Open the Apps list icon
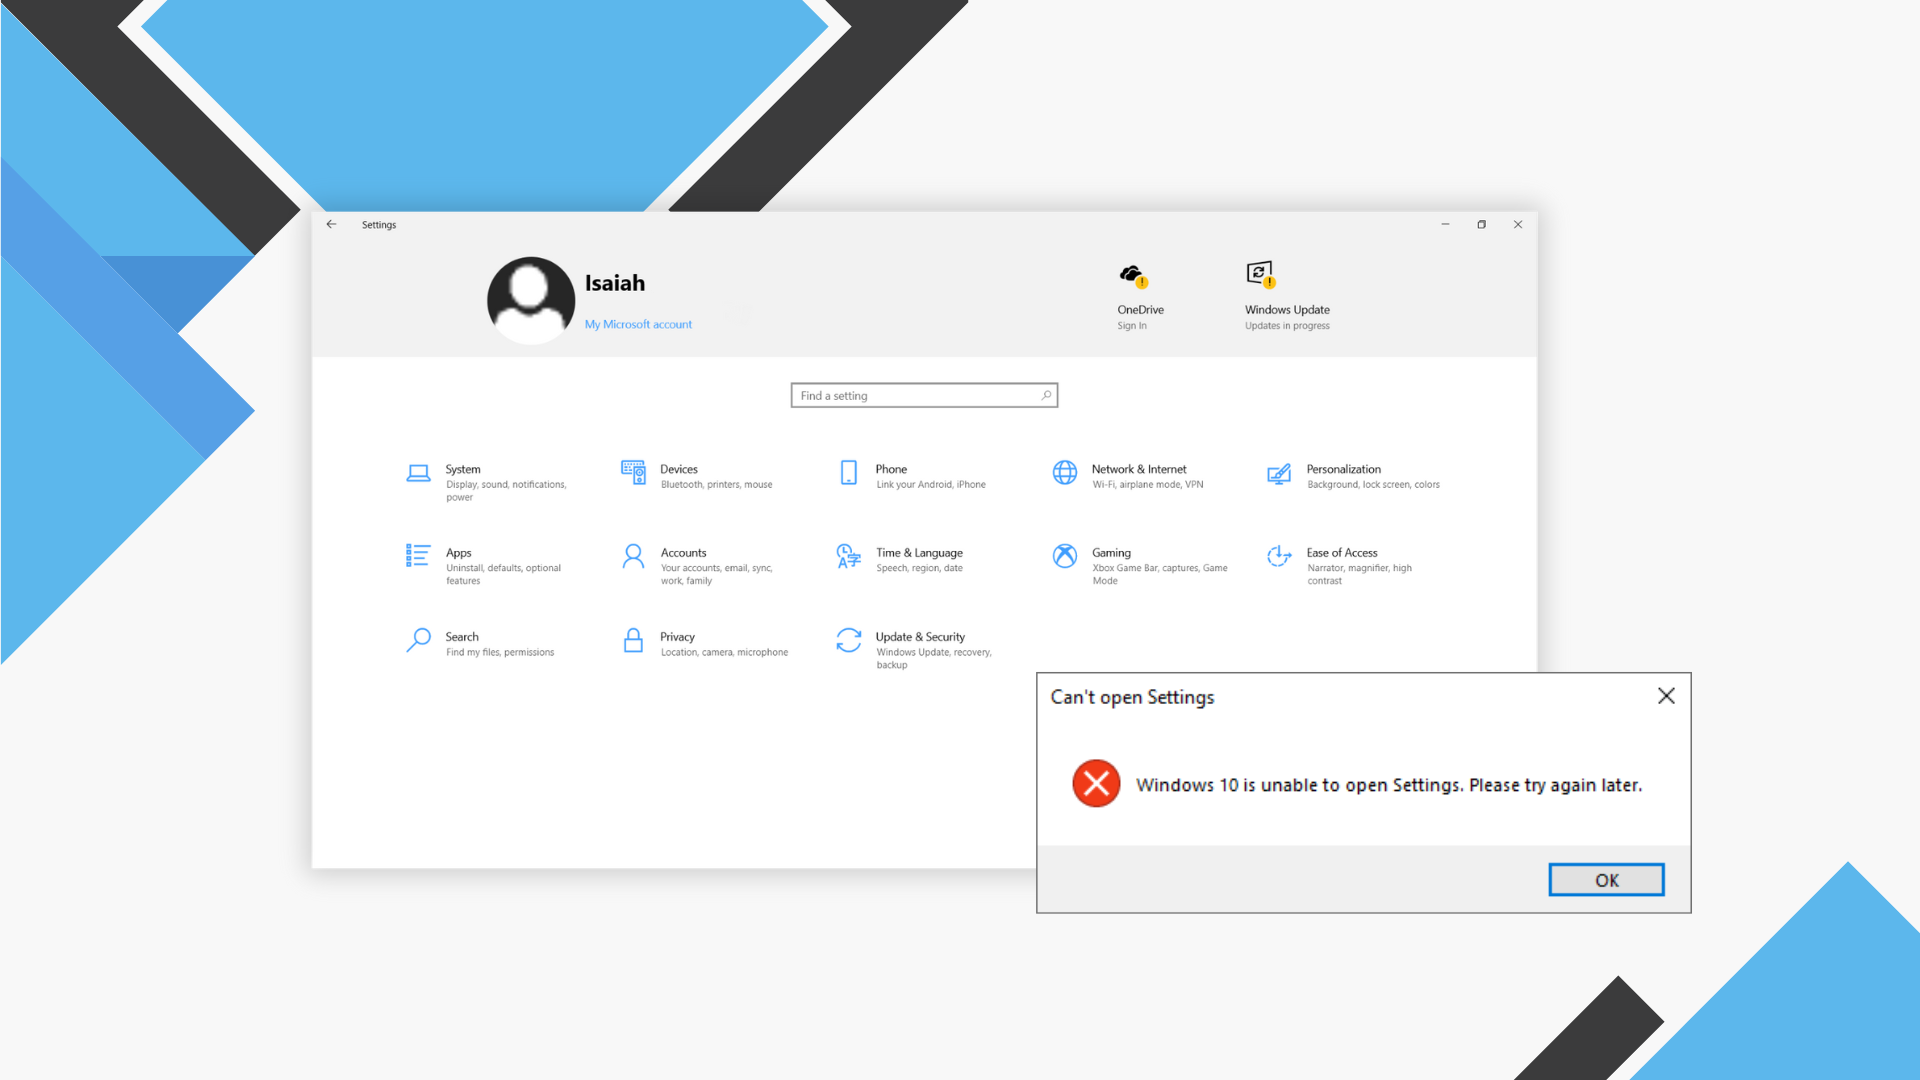Viewport: 1920px width, 1080px height. [418, 556]
